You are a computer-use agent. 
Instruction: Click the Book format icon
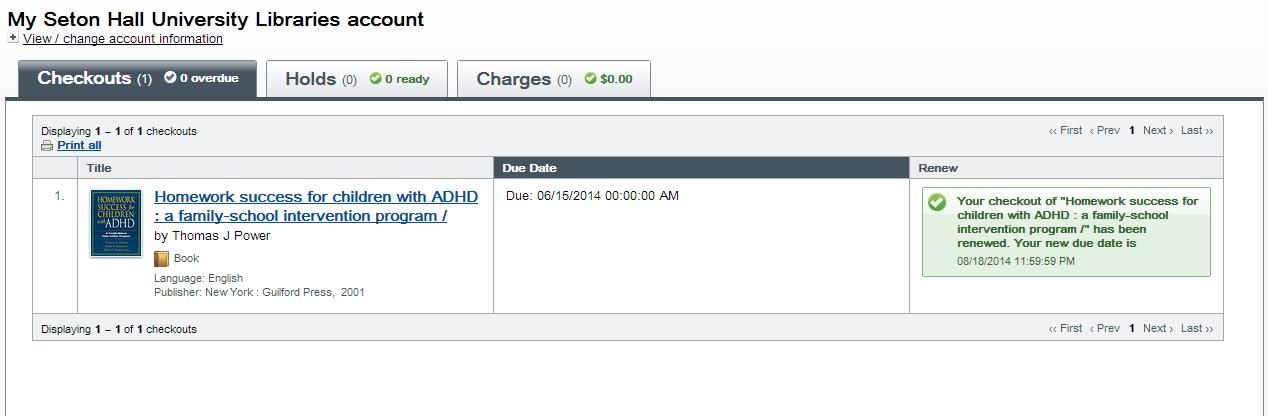tap(162, 258)
